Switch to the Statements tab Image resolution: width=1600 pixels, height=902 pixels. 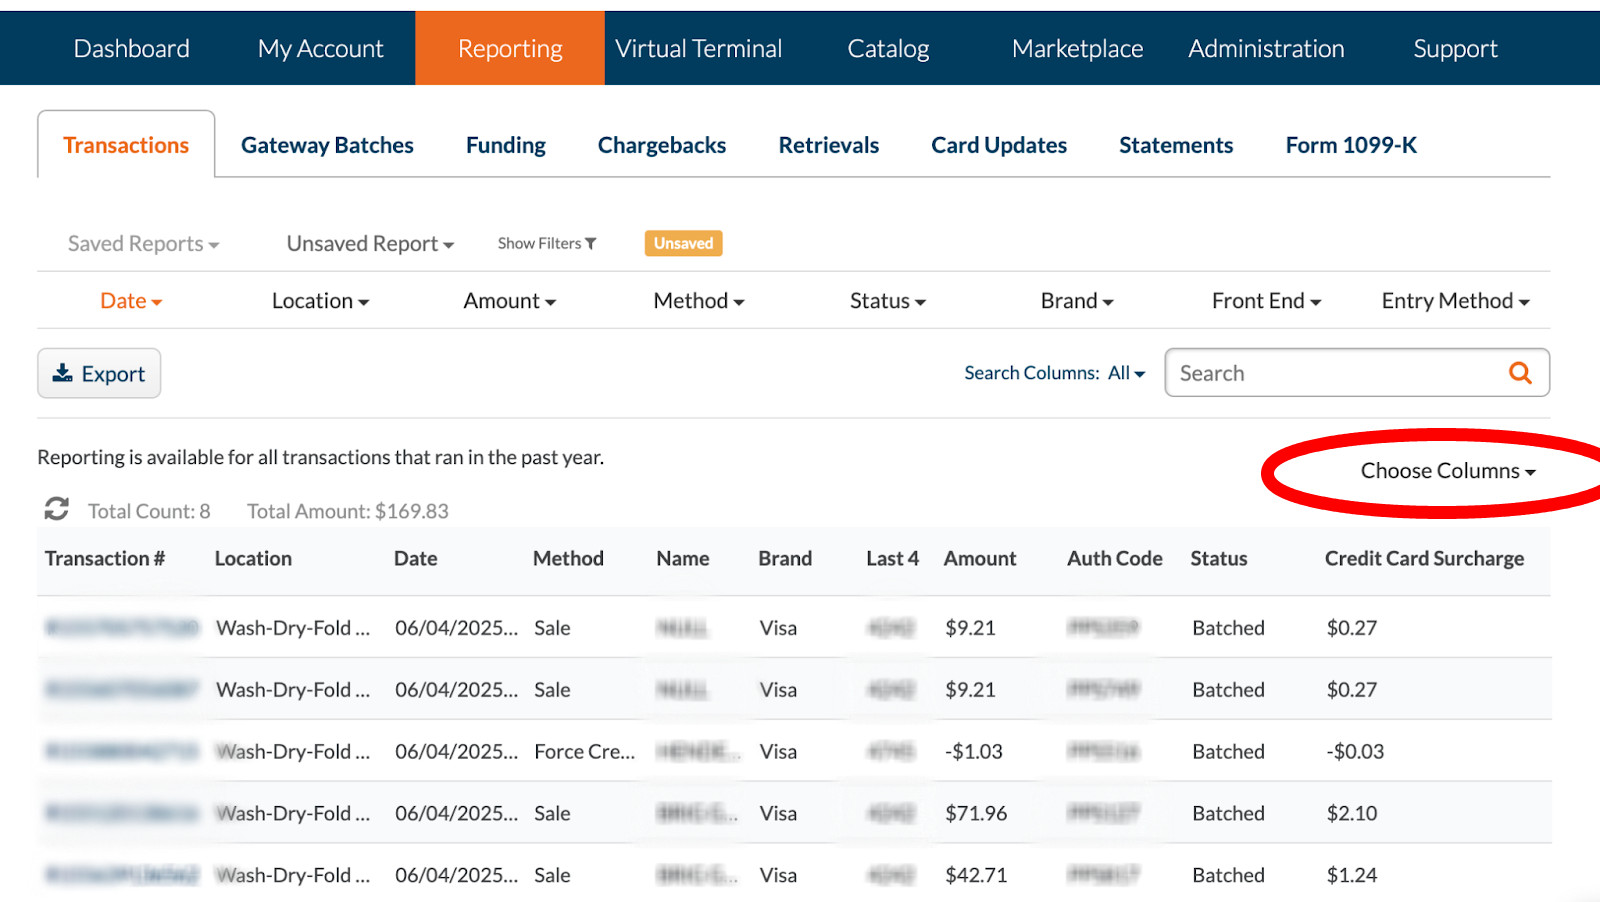(x=1176, y=145)
